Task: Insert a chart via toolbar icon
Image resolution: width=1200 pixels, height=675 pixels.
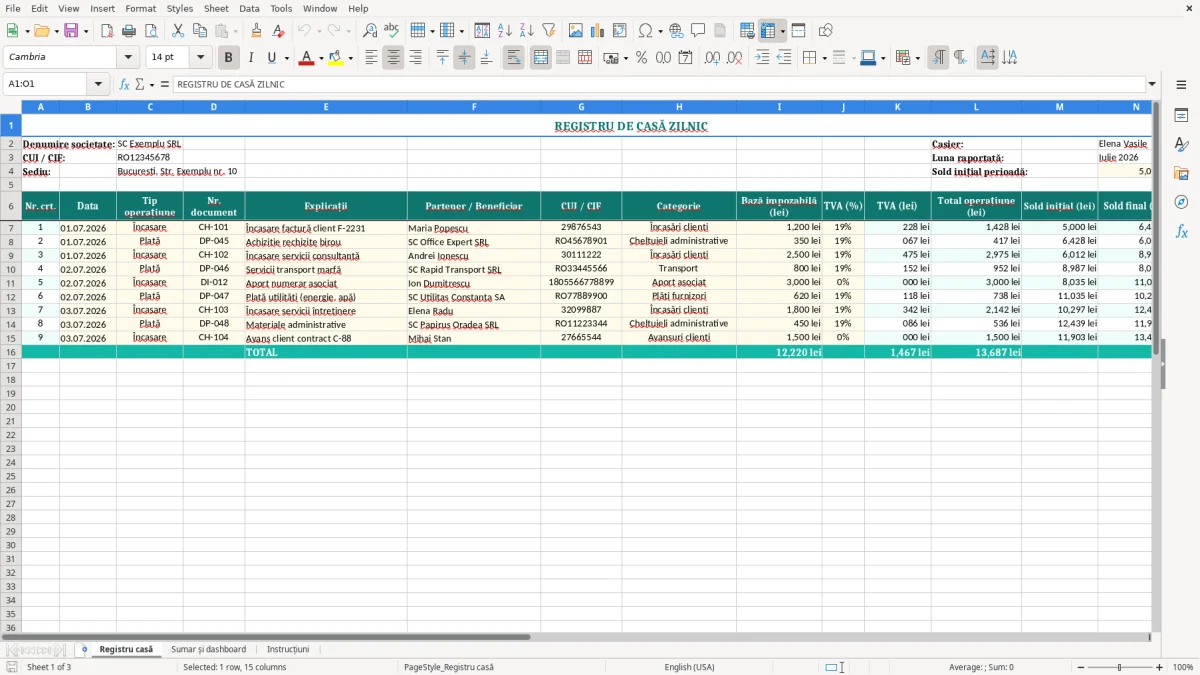Action: [x=598, y=31]
